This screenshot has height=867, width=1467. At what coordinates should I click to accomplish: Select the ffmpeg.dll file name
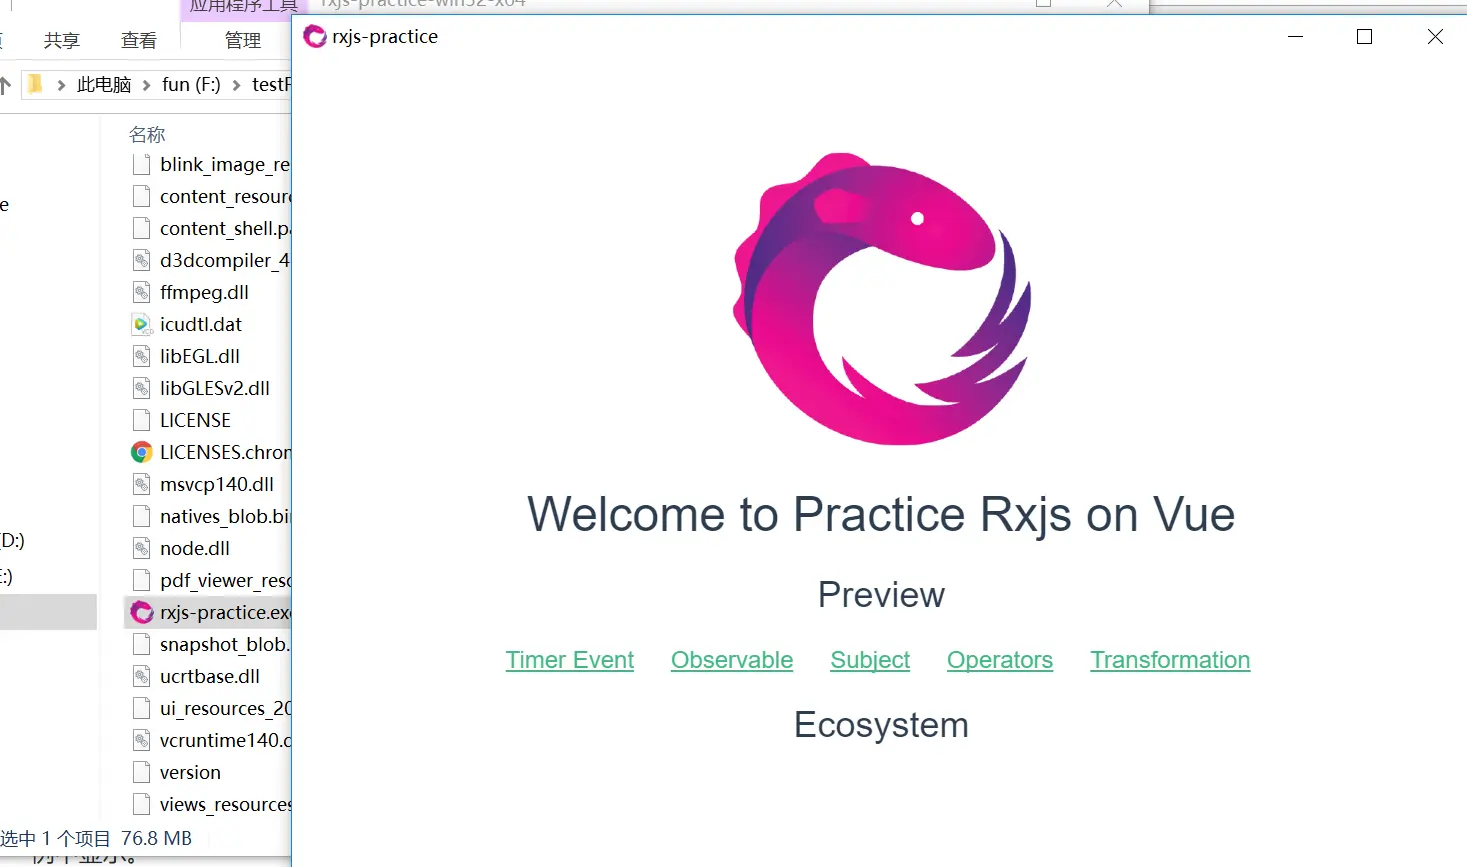(204, 292)
